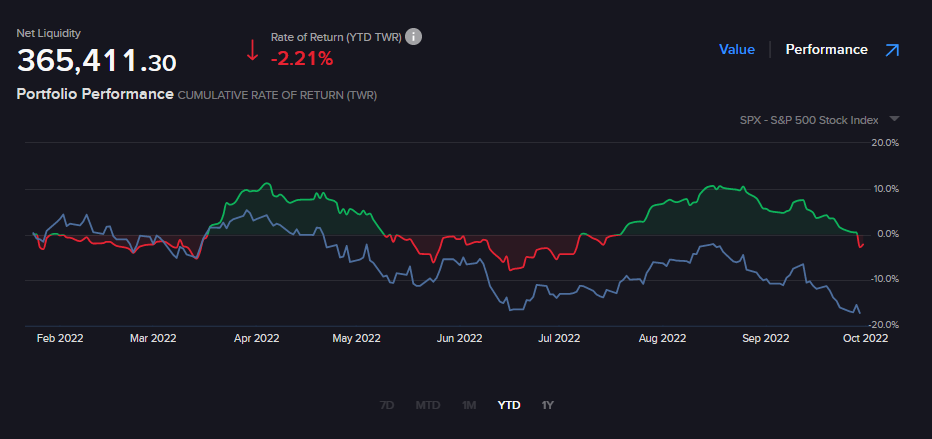932x439 pixels.
Task: Click the Portfolio Performance heading
Action: pyautogui.click(x=94, y=94)
